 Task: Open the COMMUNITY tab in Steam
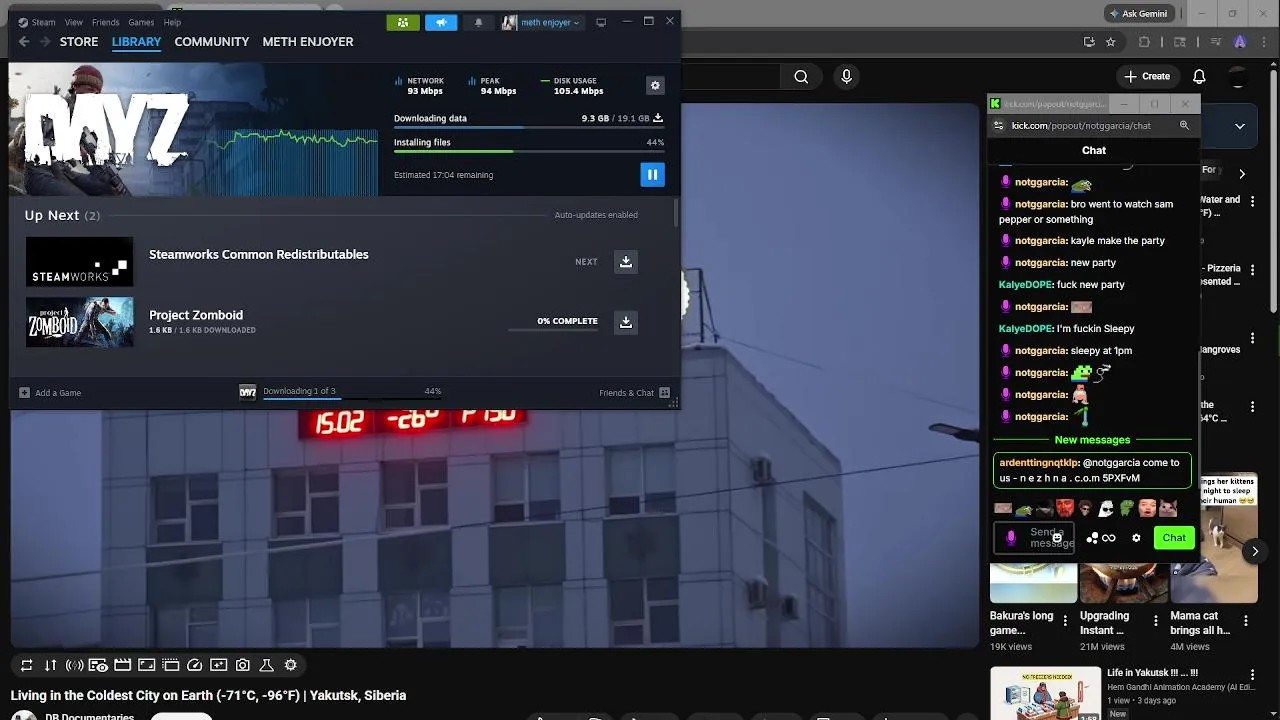tap(211, 42)
